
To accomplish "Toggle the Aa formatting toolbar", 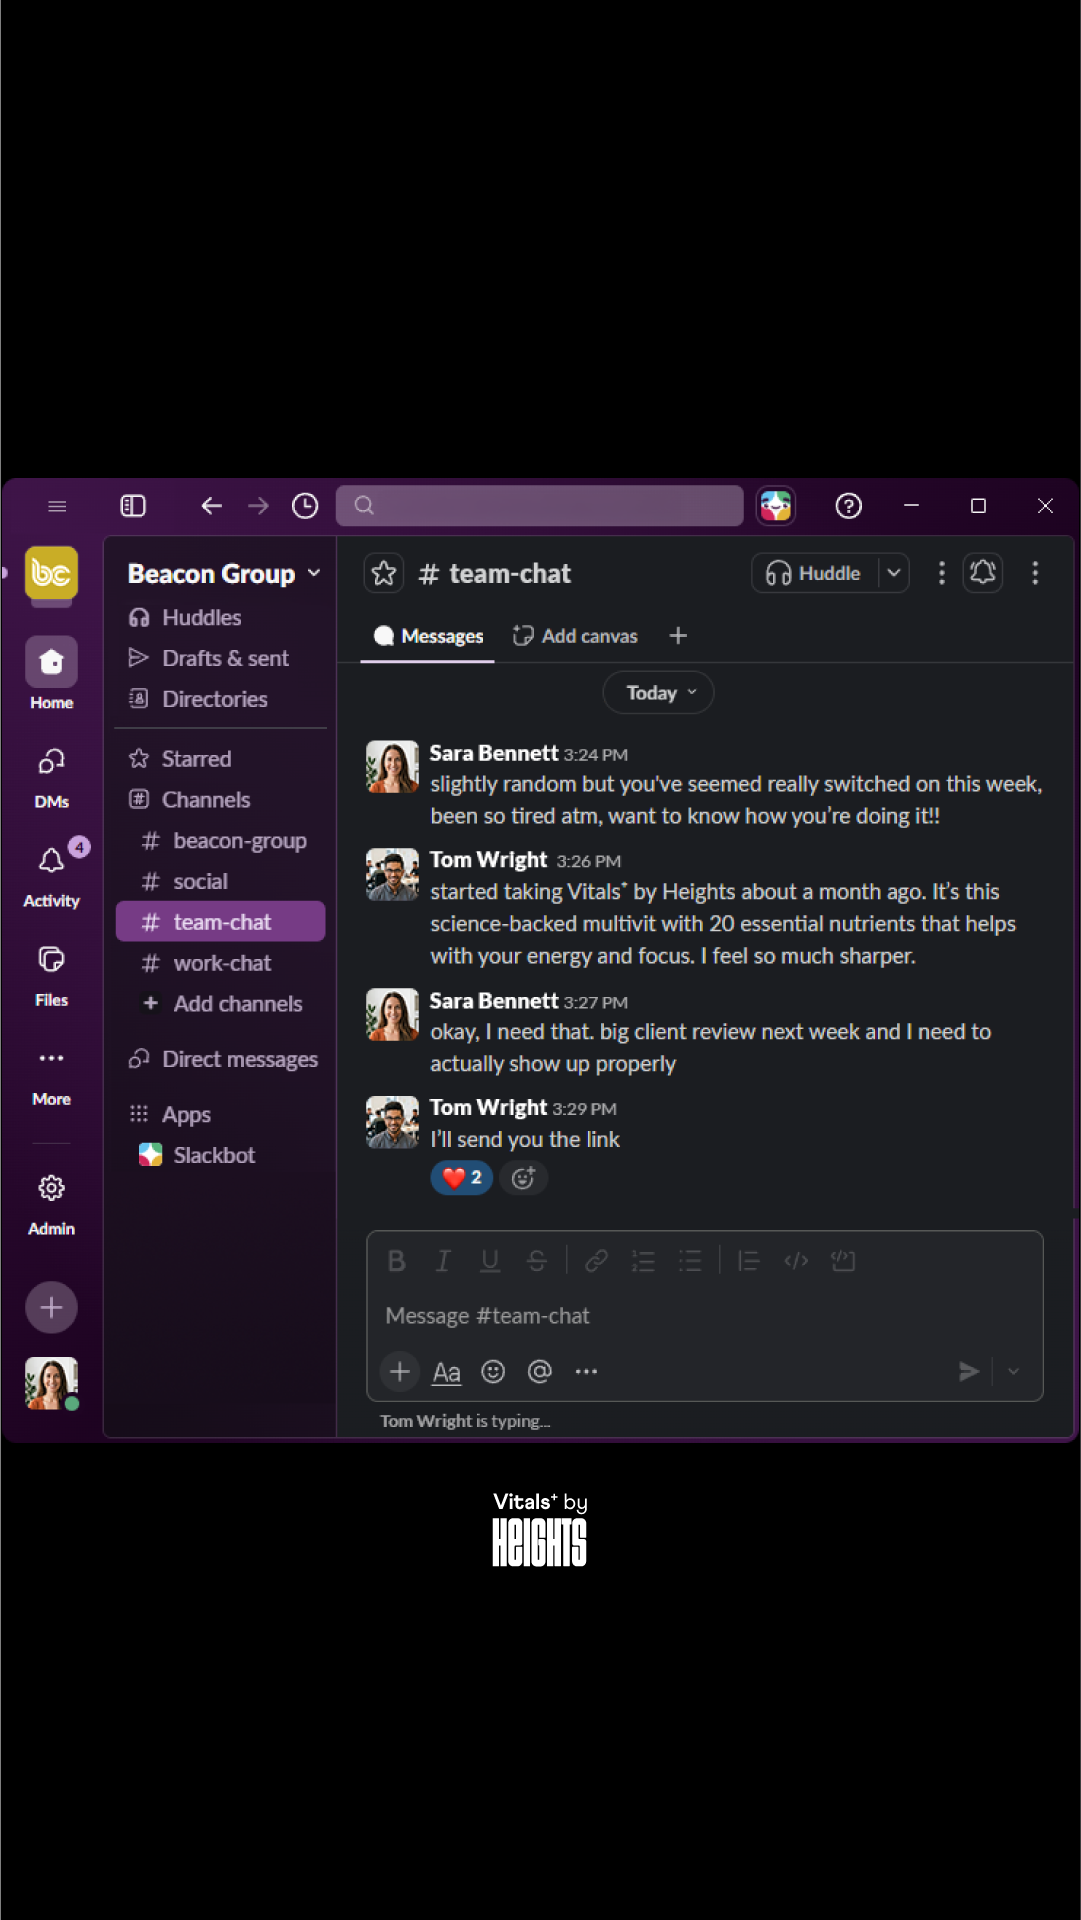I will pyautogui.click(x=446, y=1372).
